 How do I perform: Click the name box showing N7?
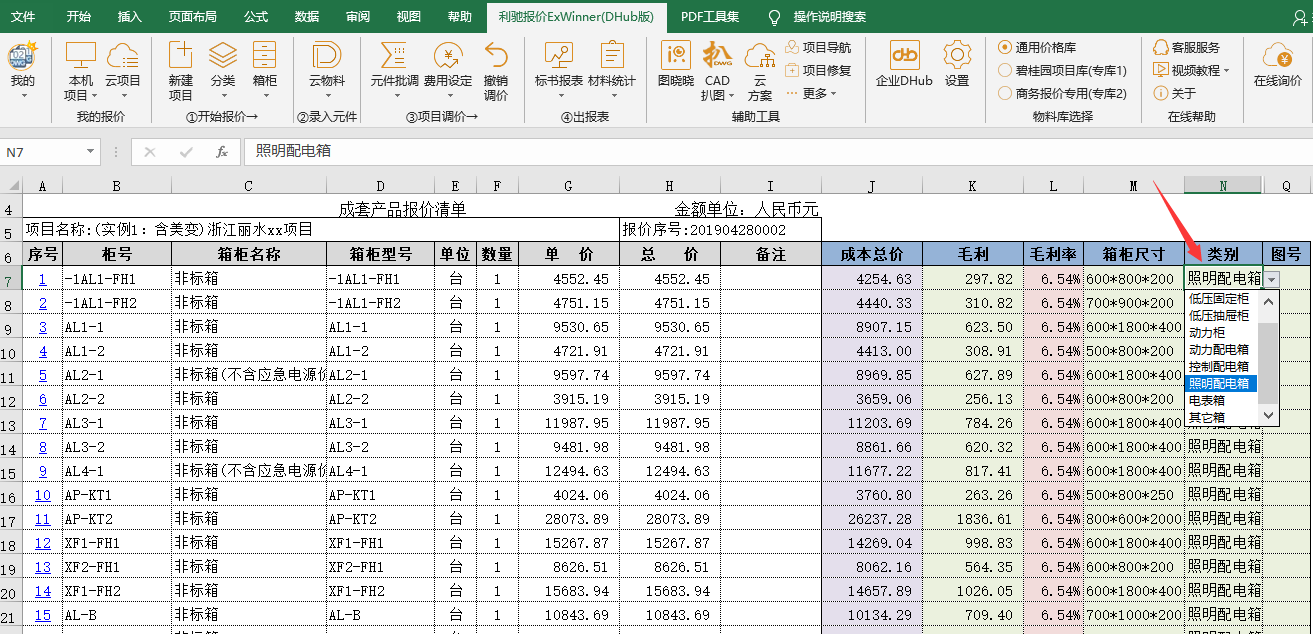pyautogui.click(x=42, y=152)
